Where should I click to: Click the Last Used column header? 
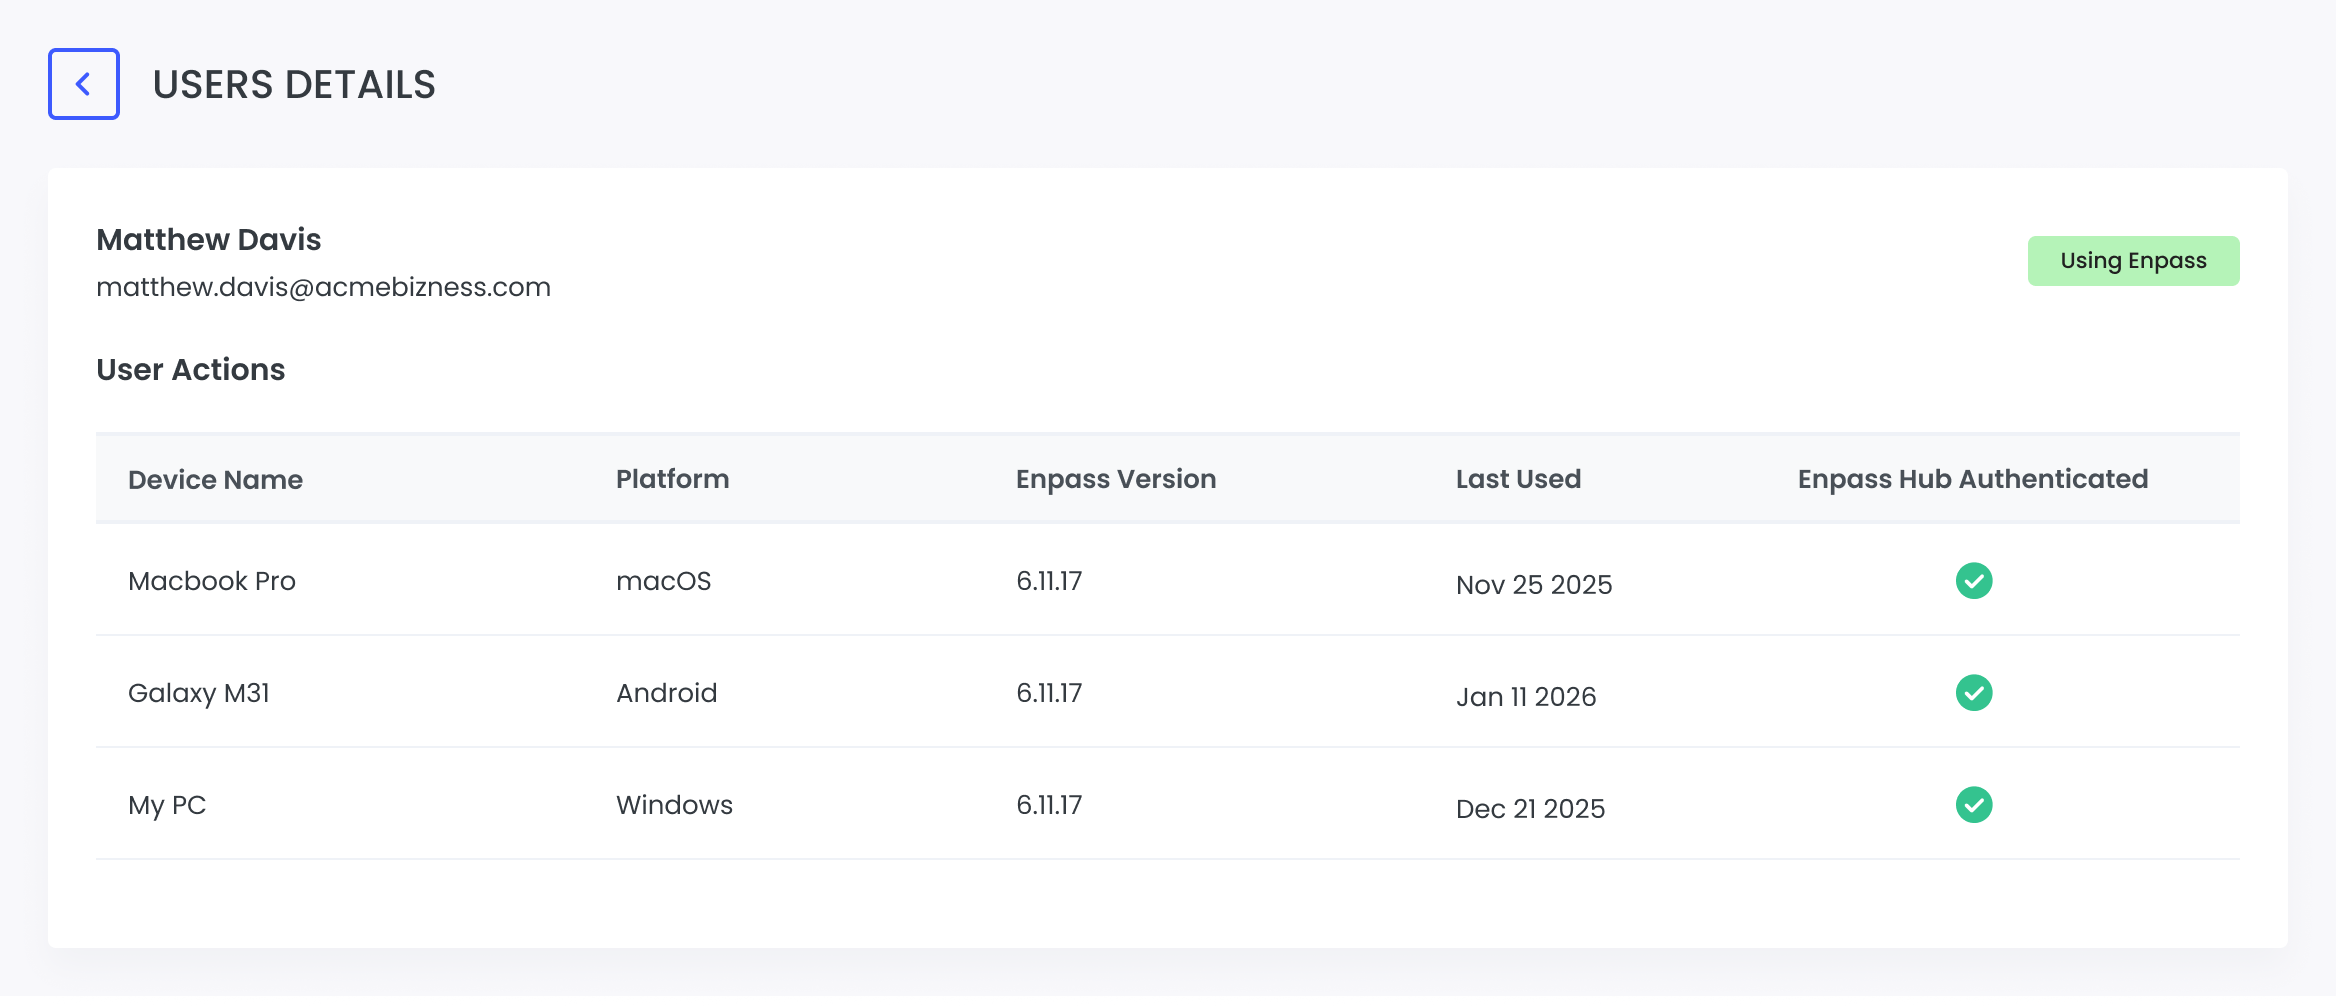click(x=1517, y=479)
